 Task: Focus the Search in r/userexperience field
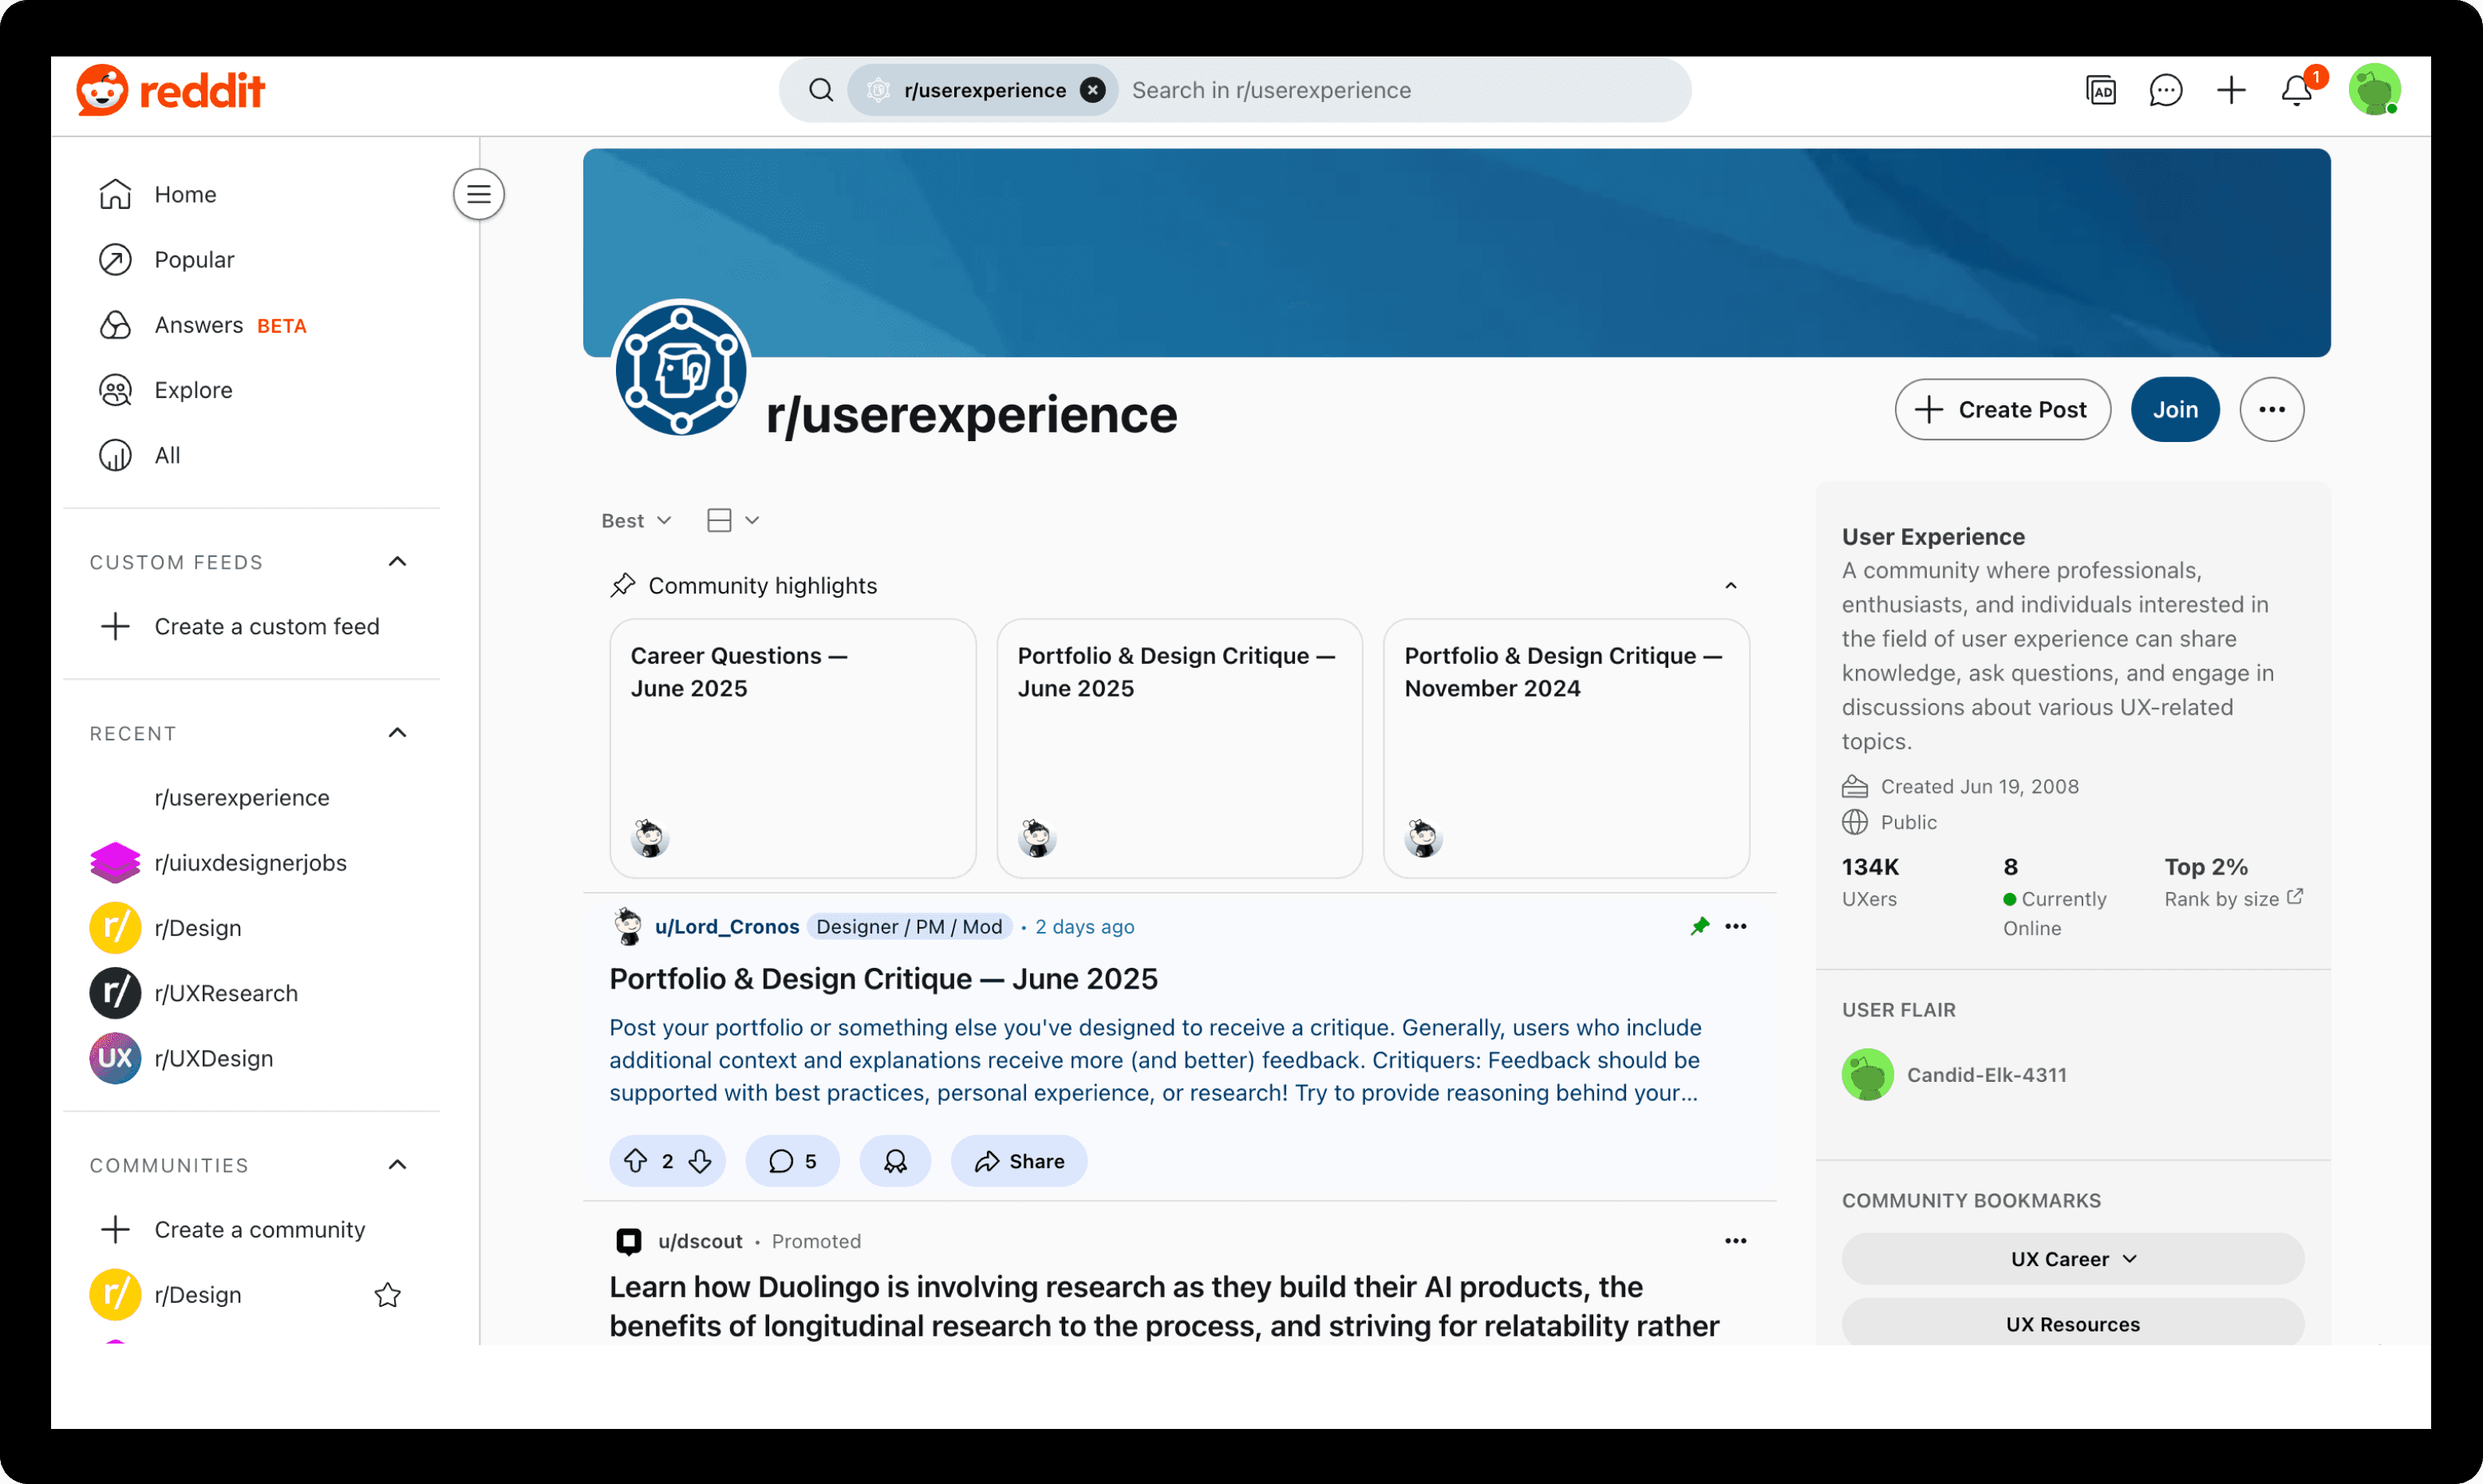(x=1400, y=90)
